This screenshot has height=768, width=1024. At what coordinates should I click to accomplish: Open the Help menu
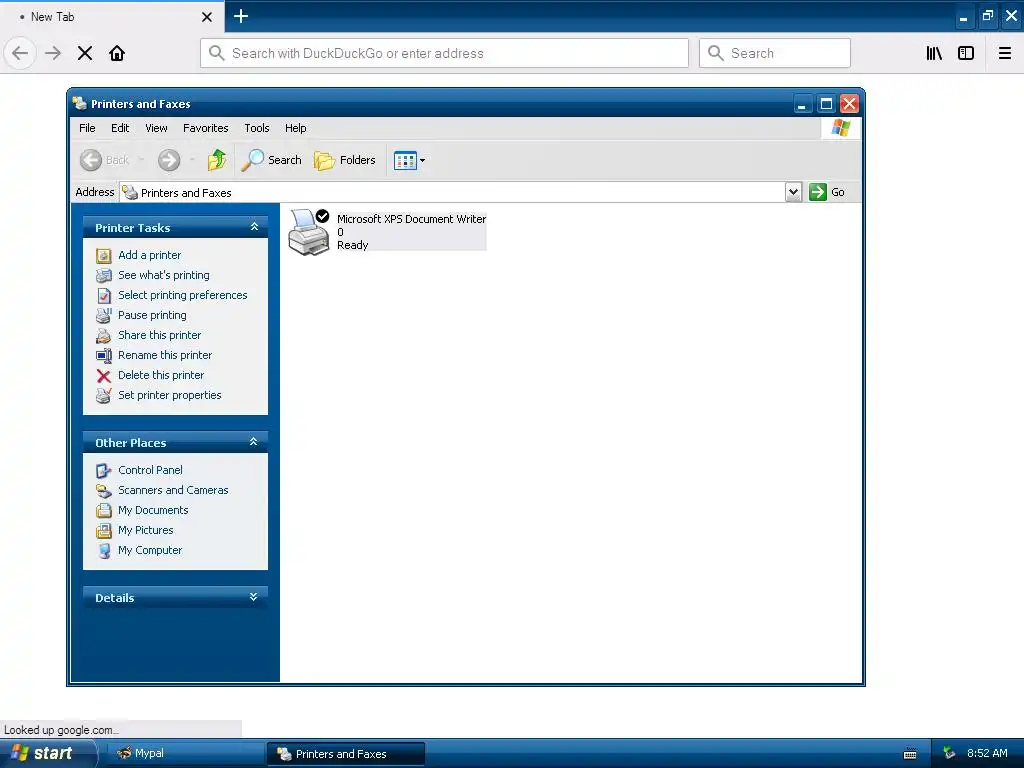click(x=295, y=128)
